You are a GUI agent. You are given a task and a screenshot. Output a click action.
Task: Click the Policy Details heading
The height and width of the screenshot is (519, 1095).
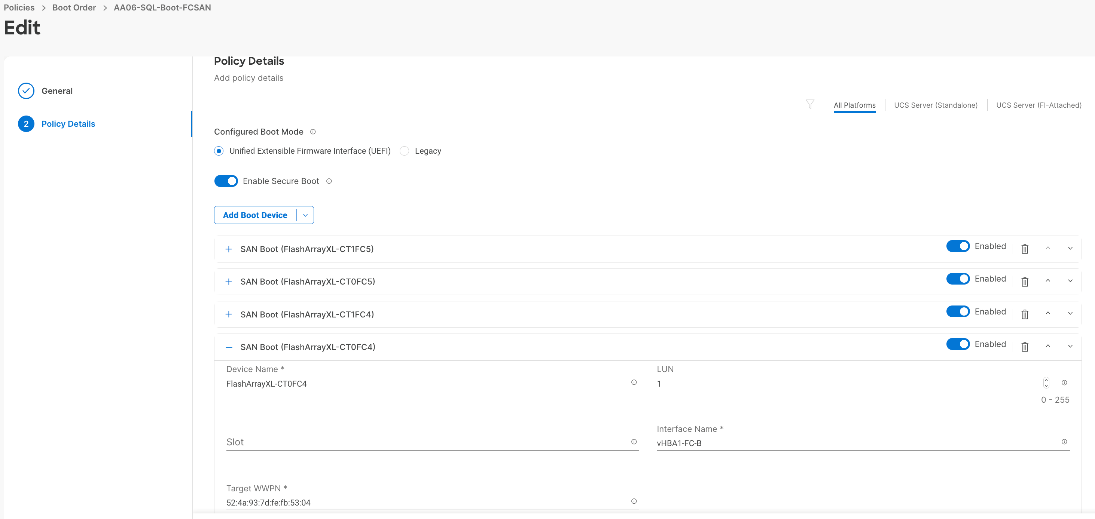[249, 61]
